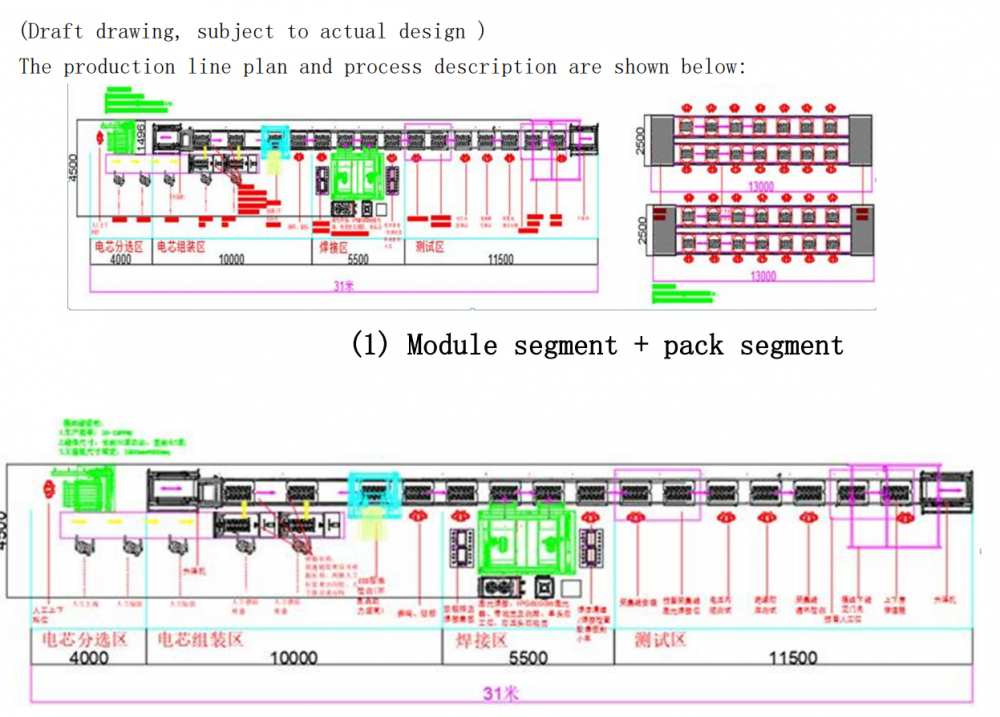Click the green laser welding station in lower drawing
1000x717 pixels.
pyautogui.click(x=525, y=538)
